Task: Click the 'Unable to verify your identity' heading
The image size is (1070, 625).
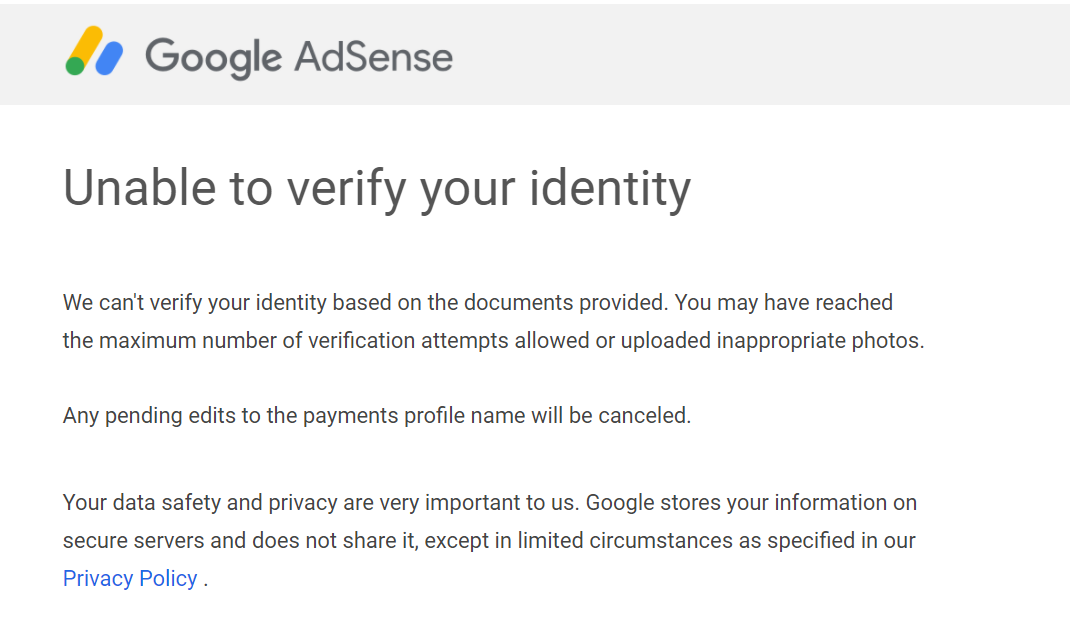Action: tap(377, 189)
